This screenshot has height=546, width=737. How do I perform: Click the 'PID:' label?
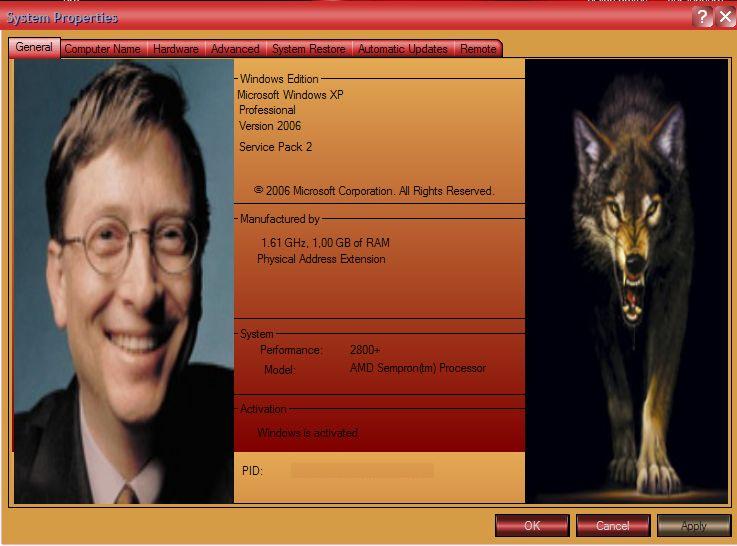click(252, 471)
